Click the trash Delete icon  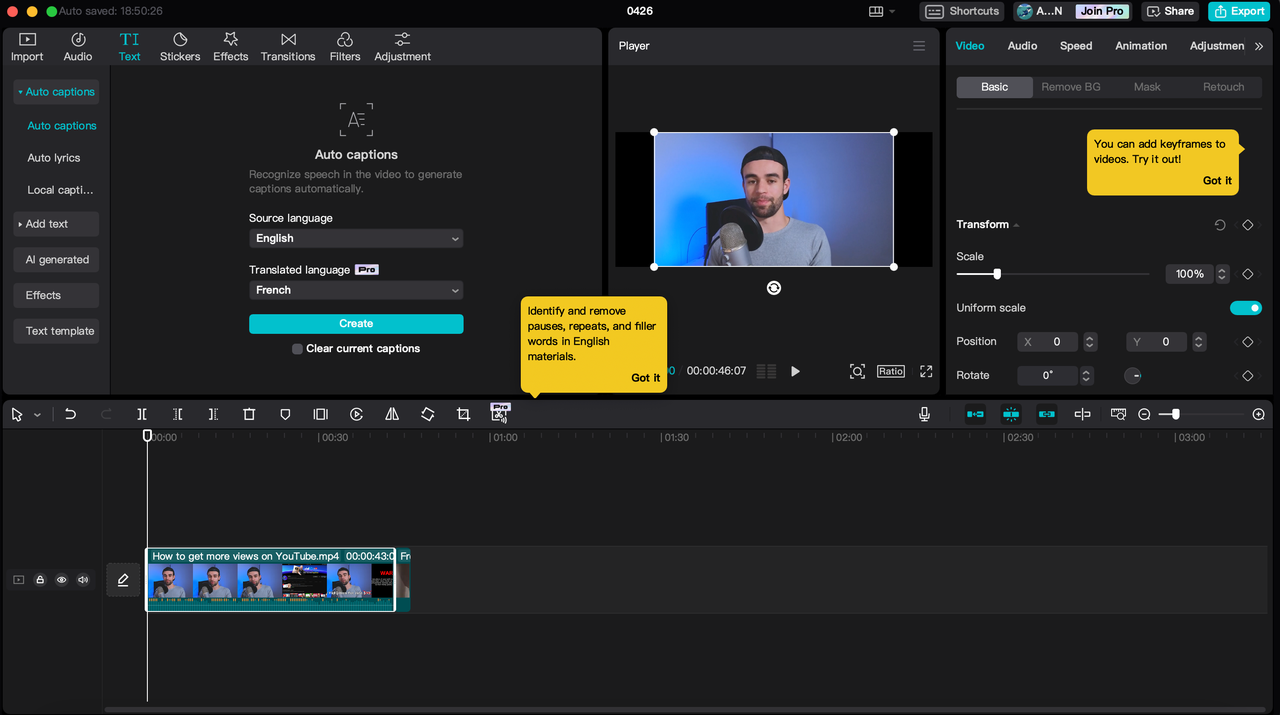point(249,414)
